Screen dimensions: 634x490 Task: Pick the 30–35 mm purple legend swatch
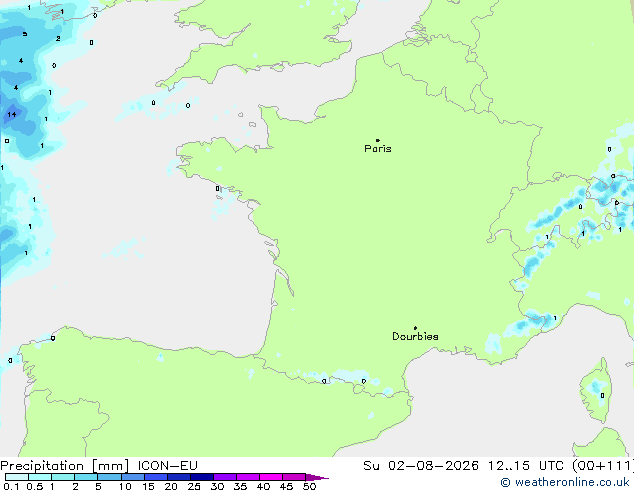[x=224, y=477]
